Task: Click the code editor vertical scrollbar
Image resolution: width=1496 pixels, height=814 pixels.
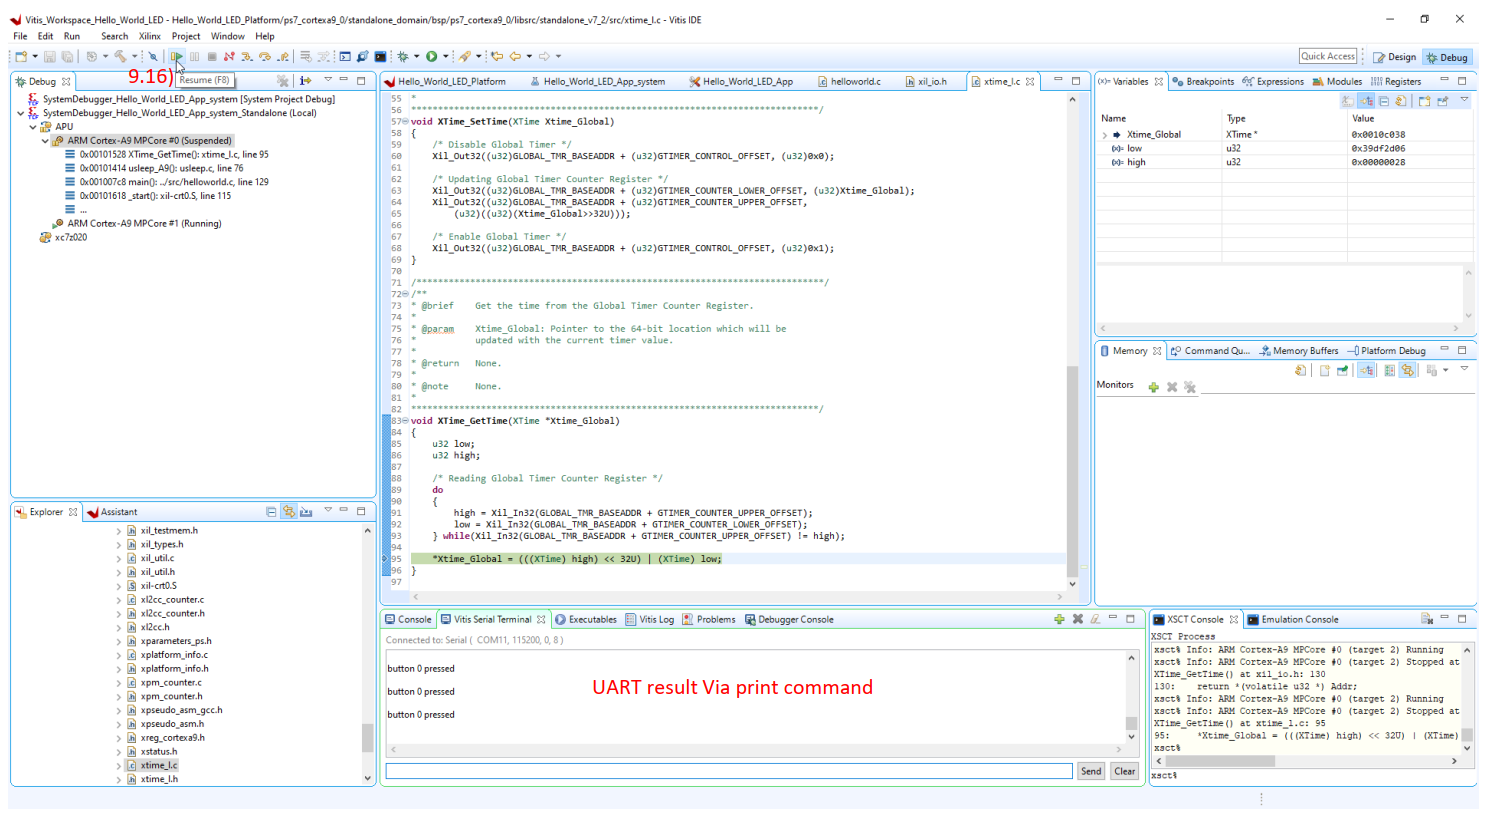Action: [x=1072, y=470]
